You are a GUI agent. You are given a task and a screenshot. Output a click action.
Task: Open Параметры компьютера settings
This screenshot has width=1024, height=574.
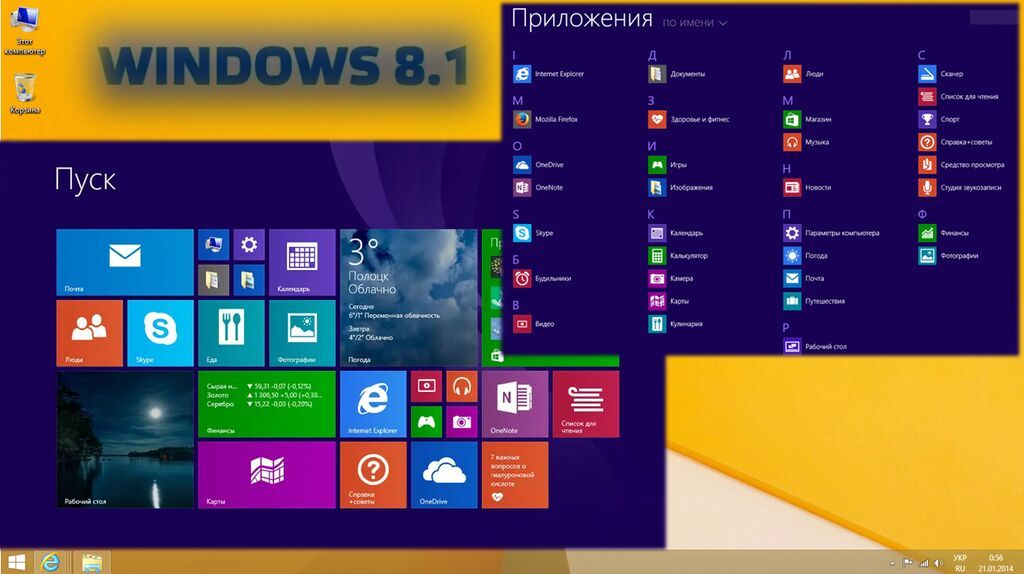(831, 233)
